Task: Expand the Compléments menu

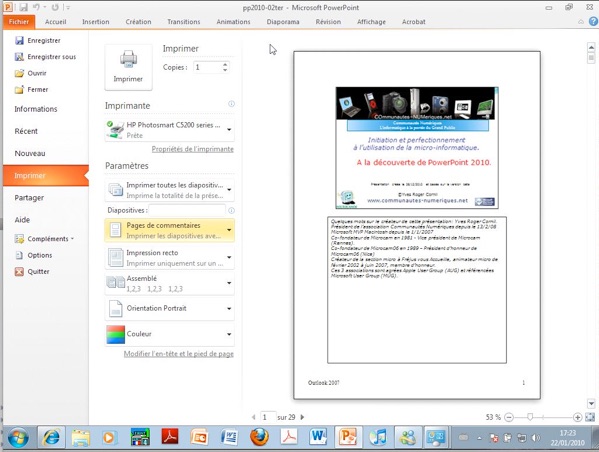Action: point(44,239)
